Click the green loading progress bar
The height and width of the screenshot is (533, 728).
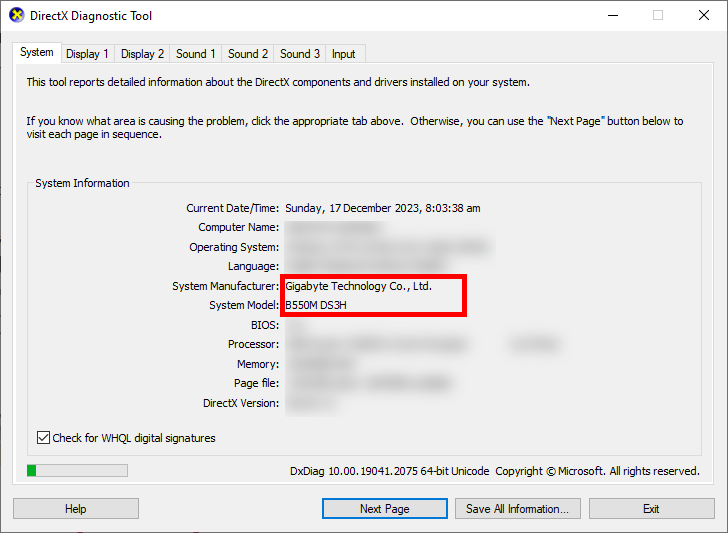tap(77, 470)
